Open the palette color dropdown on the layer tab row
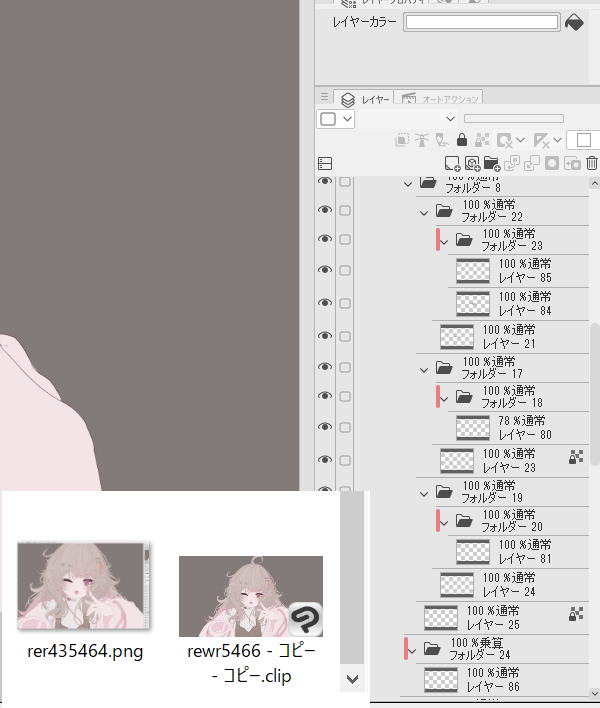Image resolution: width=600 pixels, height=708 pixels. point(335,119)
